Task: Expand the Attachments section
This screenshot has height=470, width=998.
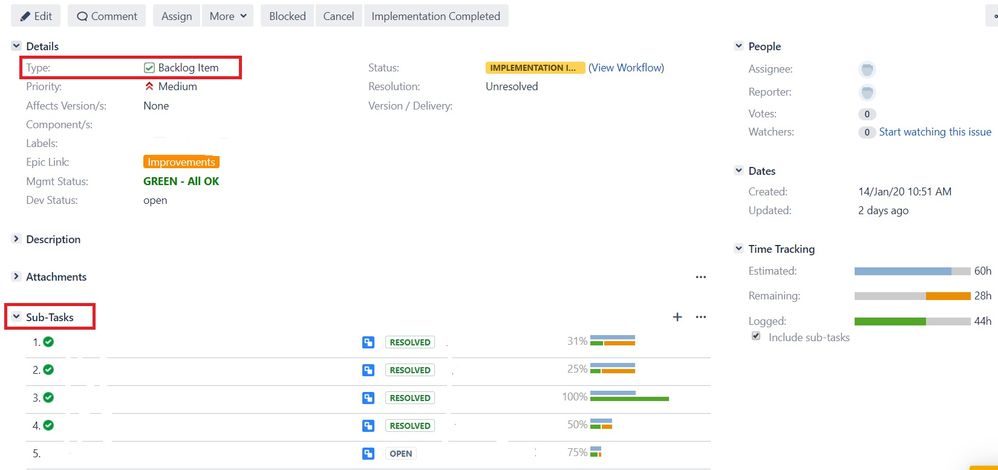Action: click(17, 276)
